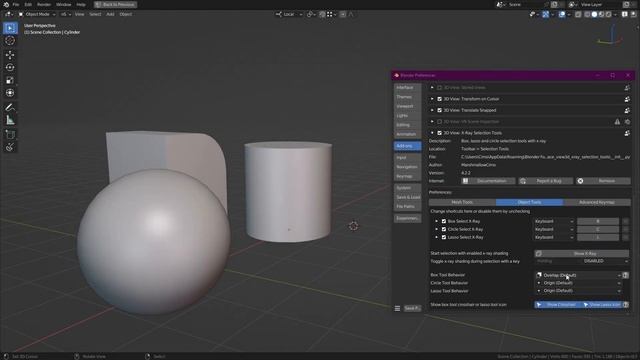Open the DISABLED toggle key dropdown

pos(581,261)
